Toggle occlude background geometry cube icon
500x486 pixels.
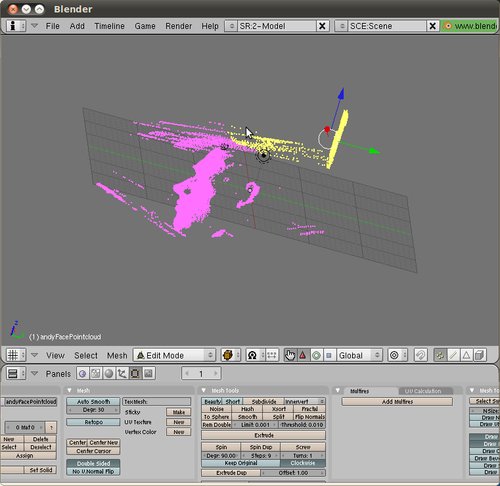point(479,355)
